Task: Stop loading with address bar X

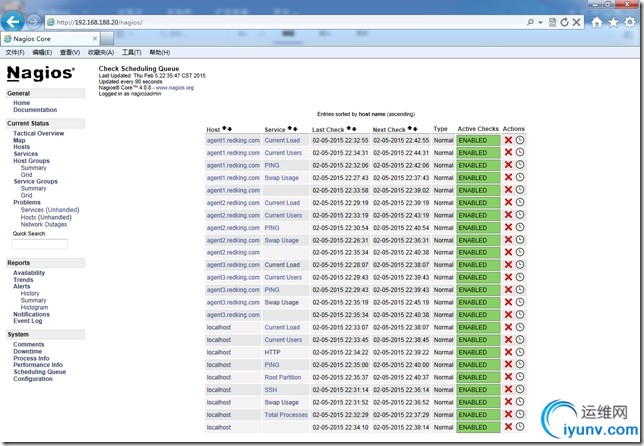Action: 577,22
